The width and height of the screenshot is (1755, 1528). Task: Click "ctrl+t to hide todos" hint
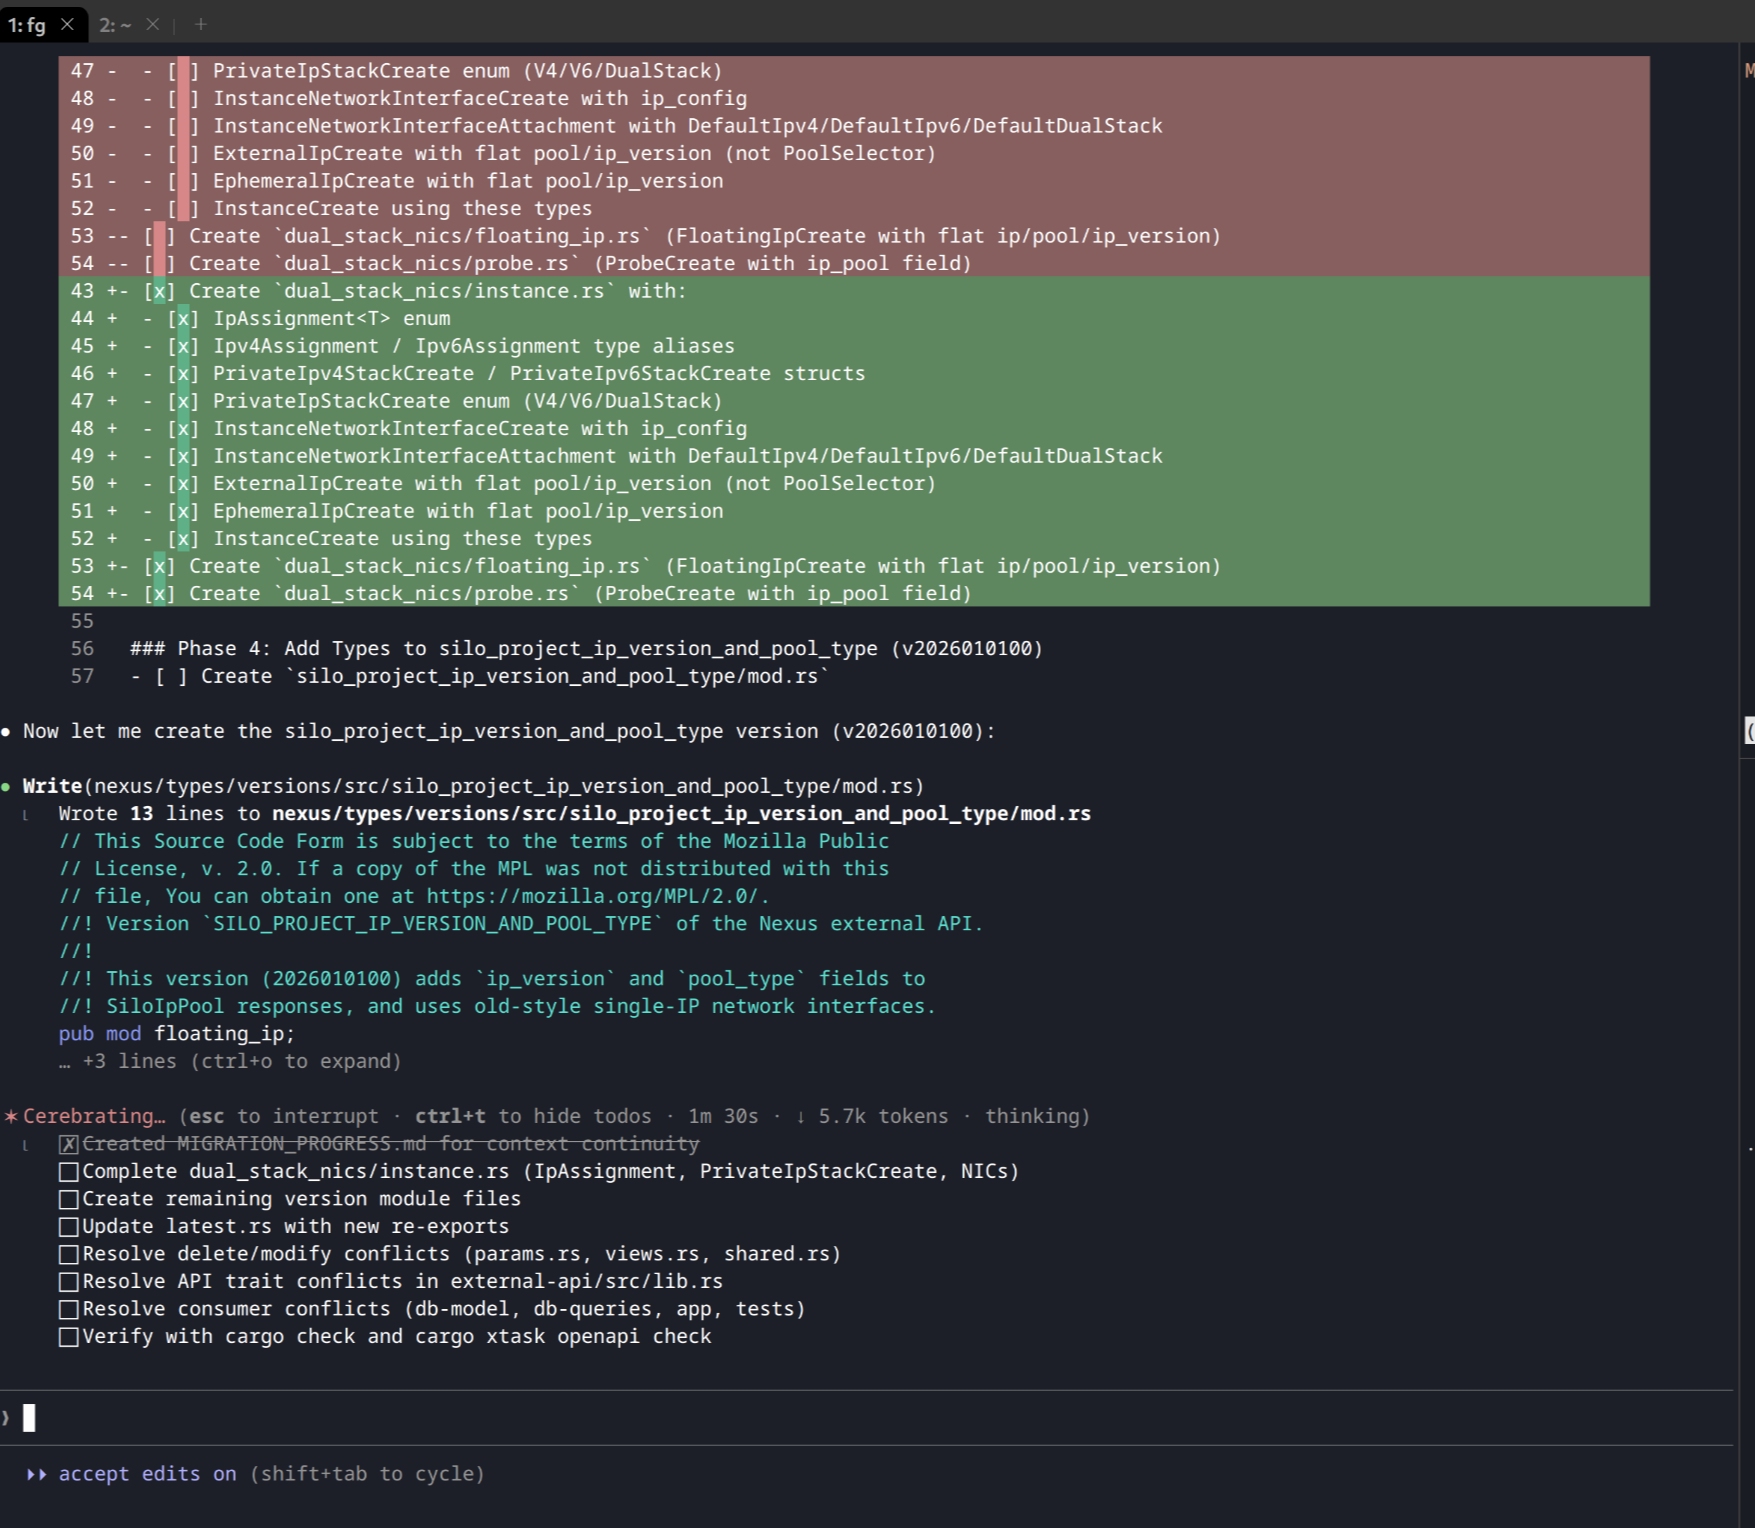[x=533, y=1116]
